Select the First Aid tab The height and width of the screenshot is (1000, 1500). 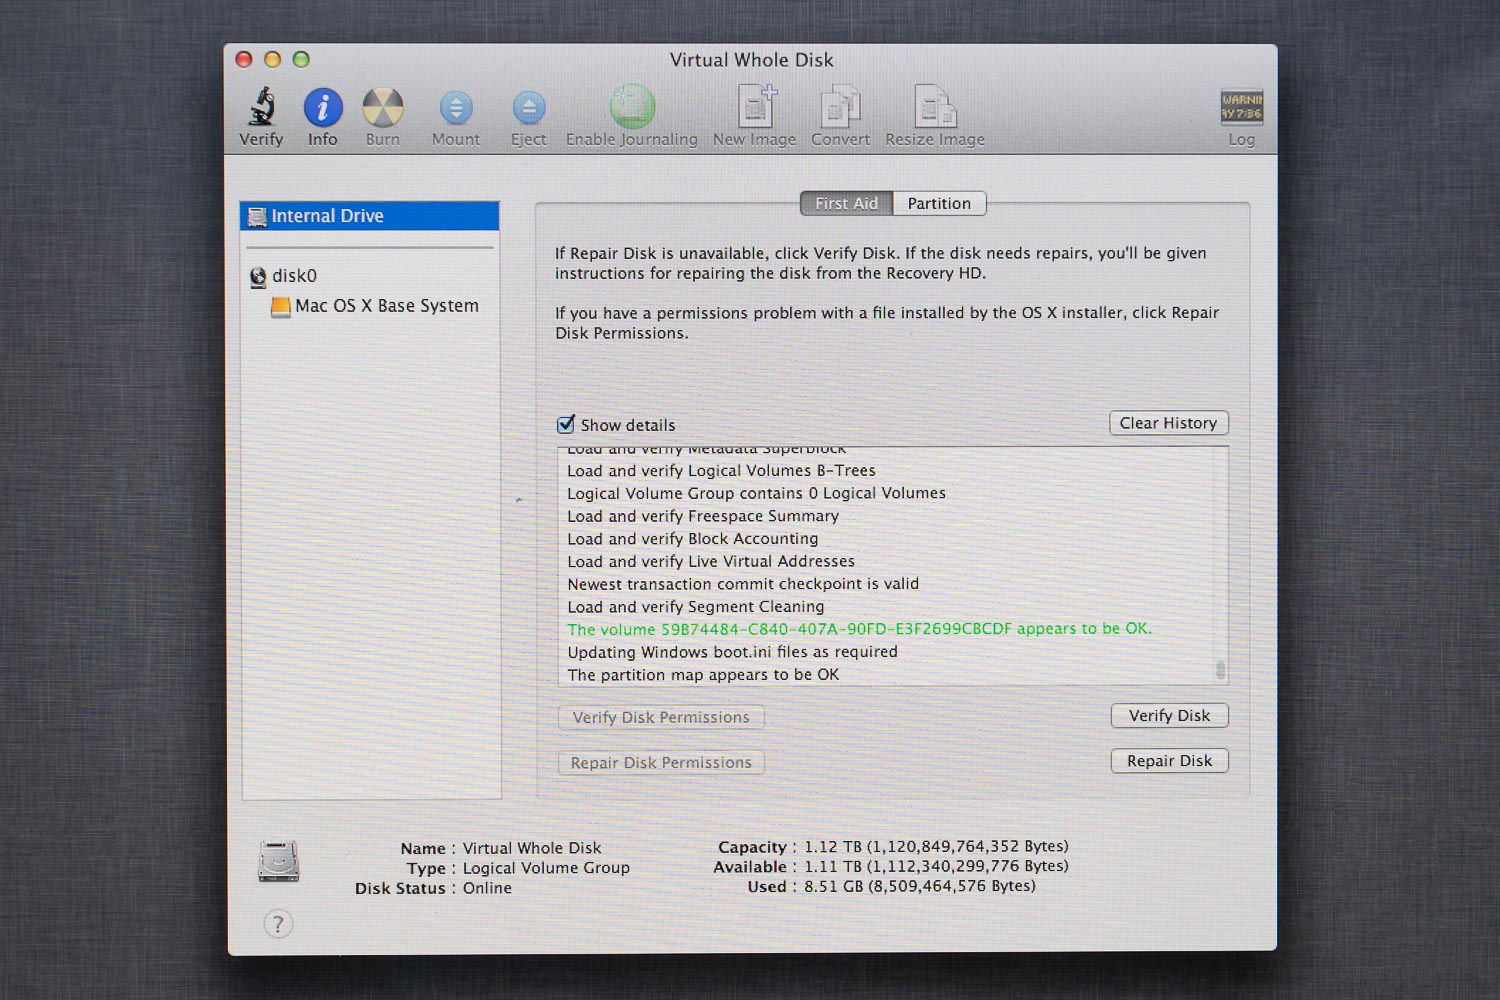coord(846,204)
